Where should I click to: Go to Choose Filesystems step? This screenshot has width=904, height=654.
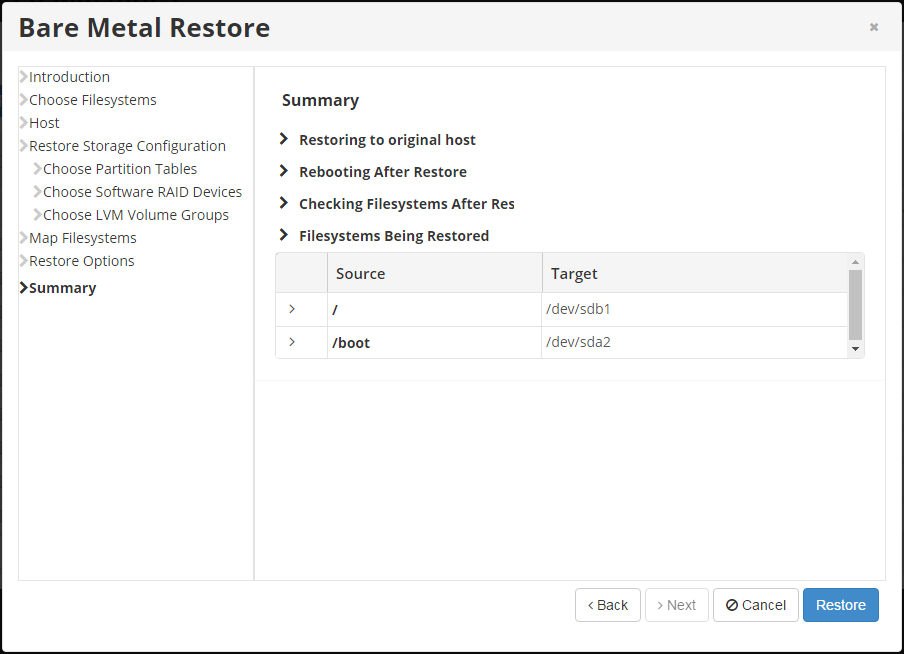tap(92, 100)
